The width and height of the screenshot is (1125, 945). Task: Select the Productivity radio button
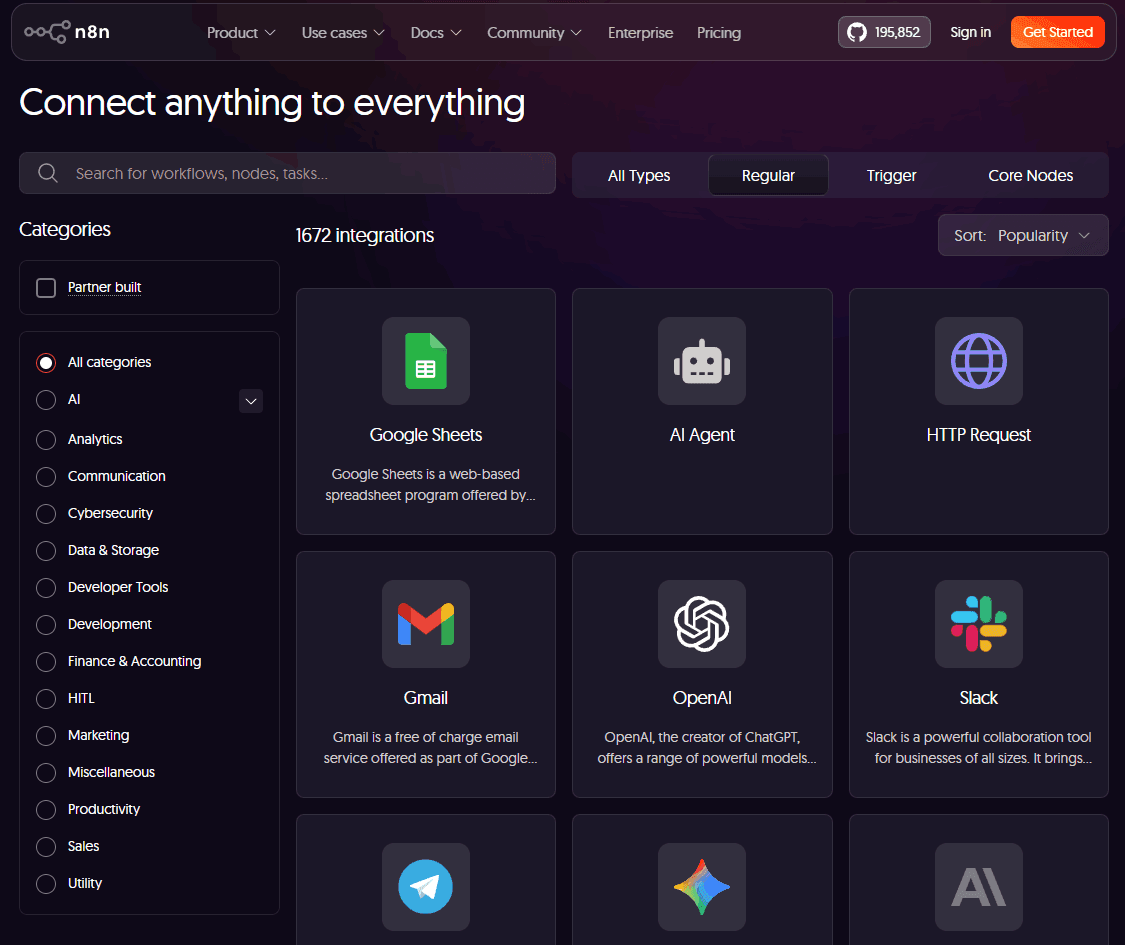[x=46, y=809]
